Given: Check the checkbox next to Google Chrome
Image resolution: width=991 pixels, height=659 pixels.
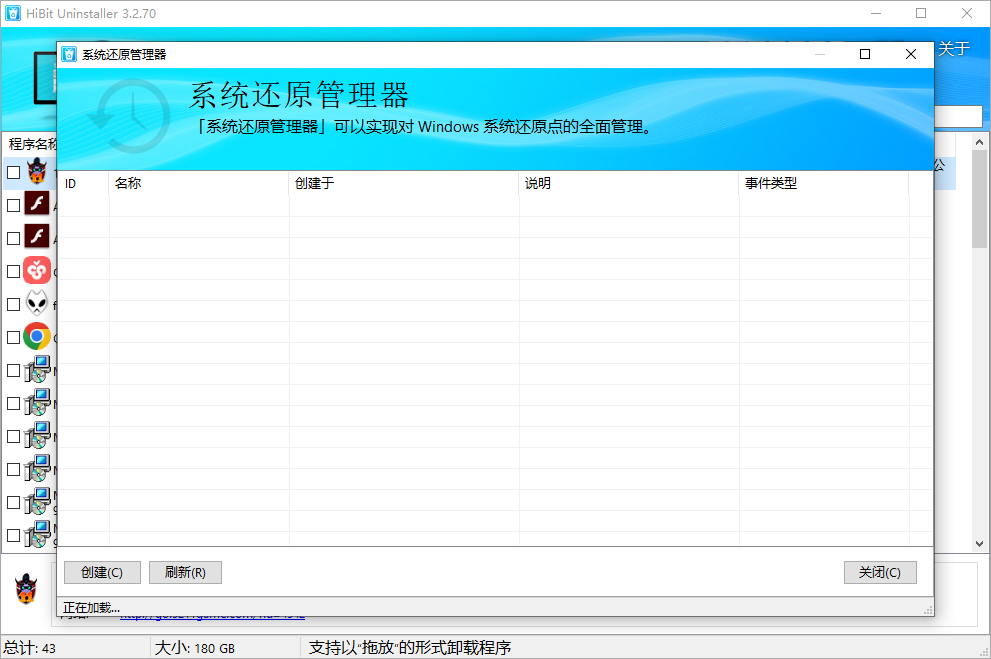Looking at the screenshot, I should [14, 337].
